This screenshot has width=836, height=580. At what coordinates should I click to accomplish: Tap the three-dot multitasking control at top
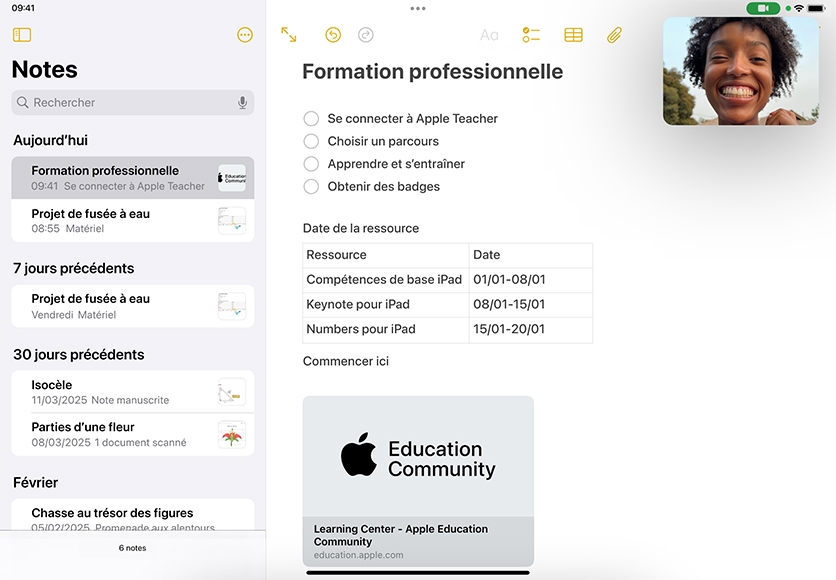418,9
